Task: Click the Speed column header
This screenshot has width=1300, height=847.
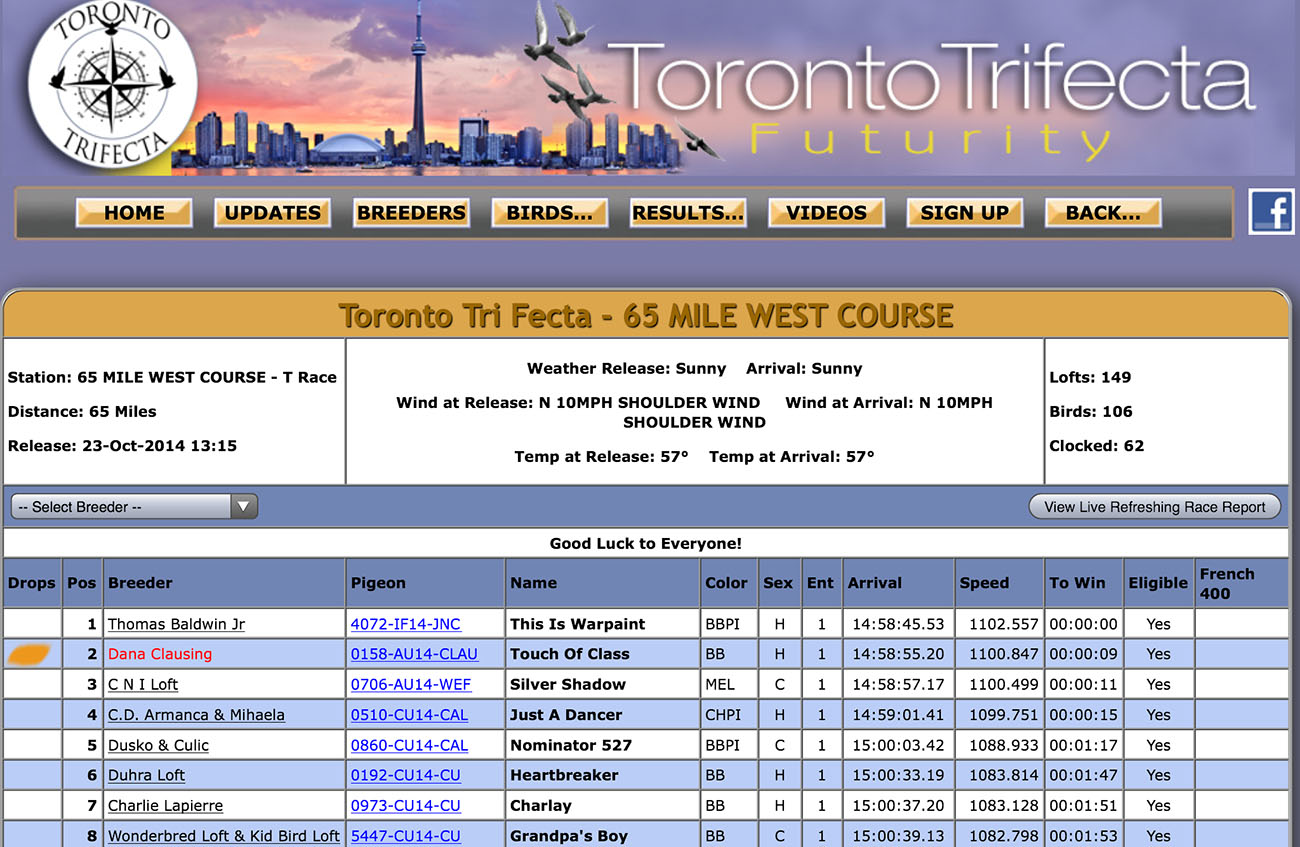Action: 999,583
